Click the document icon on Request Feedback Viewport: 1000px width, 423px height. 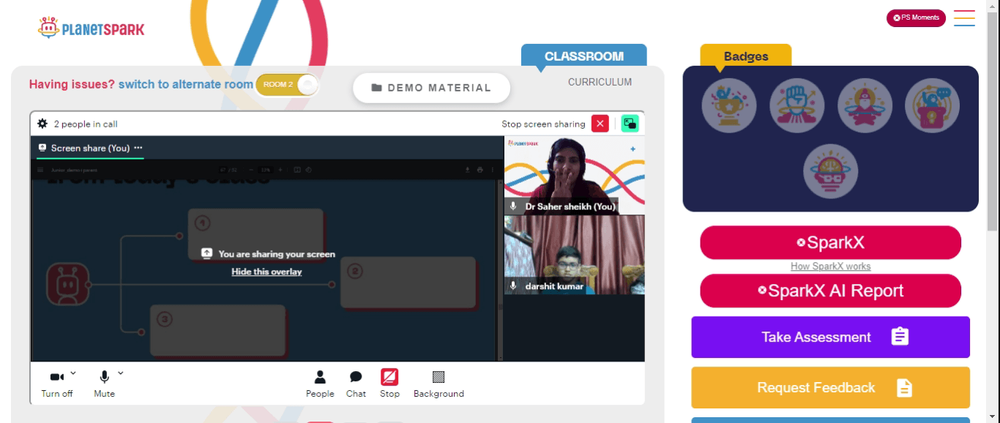point(904,387)
